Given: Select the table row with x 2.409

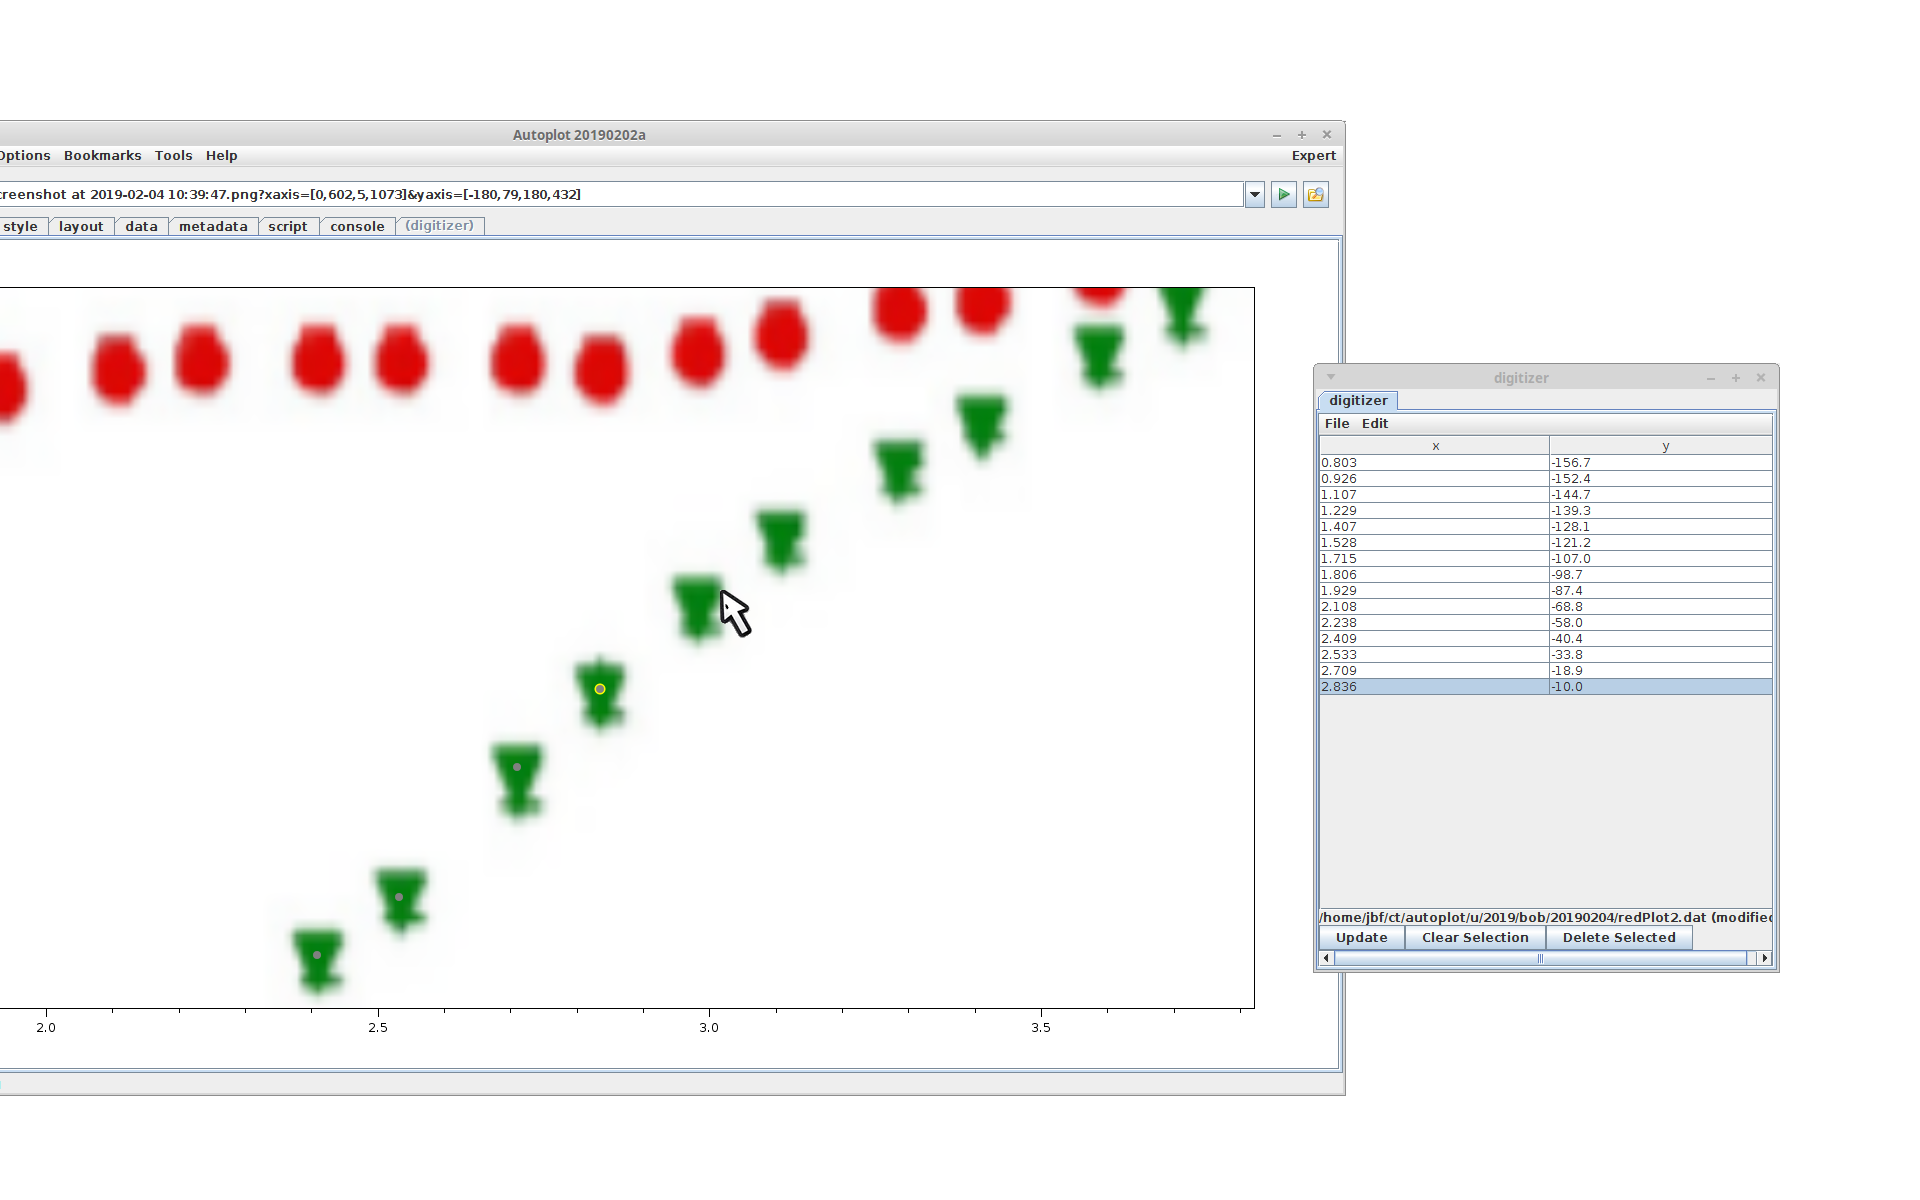Looking at the screenshot, I should click(1546, 639).
